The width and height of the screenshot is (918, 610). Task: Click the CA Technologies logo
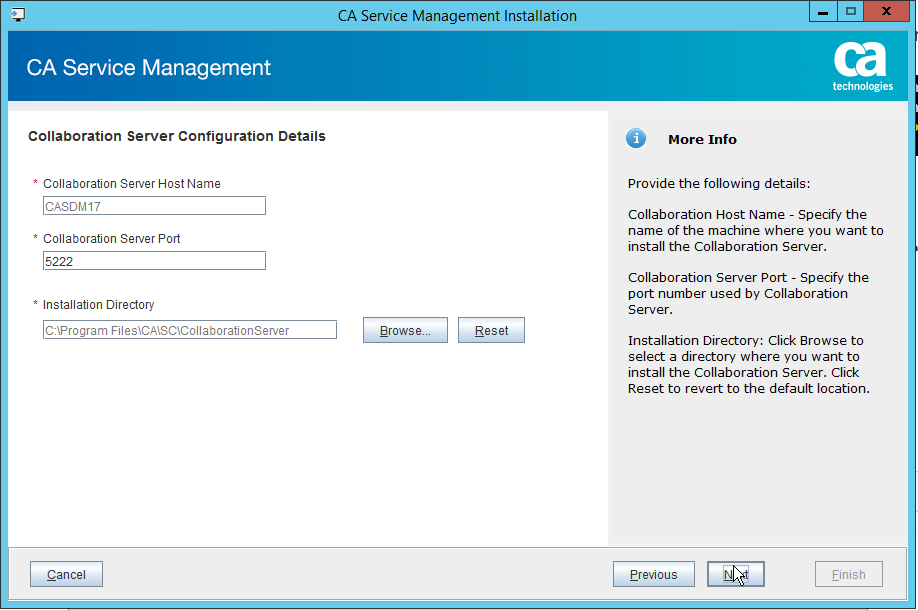pyautogui.click(x=862, y=67)
